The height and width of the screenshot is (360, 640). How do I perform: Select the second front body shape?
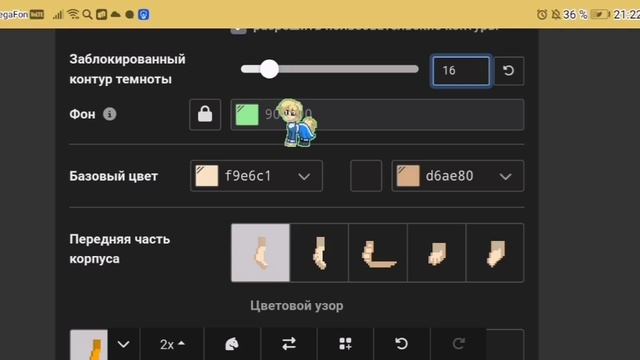coord(319,253)
